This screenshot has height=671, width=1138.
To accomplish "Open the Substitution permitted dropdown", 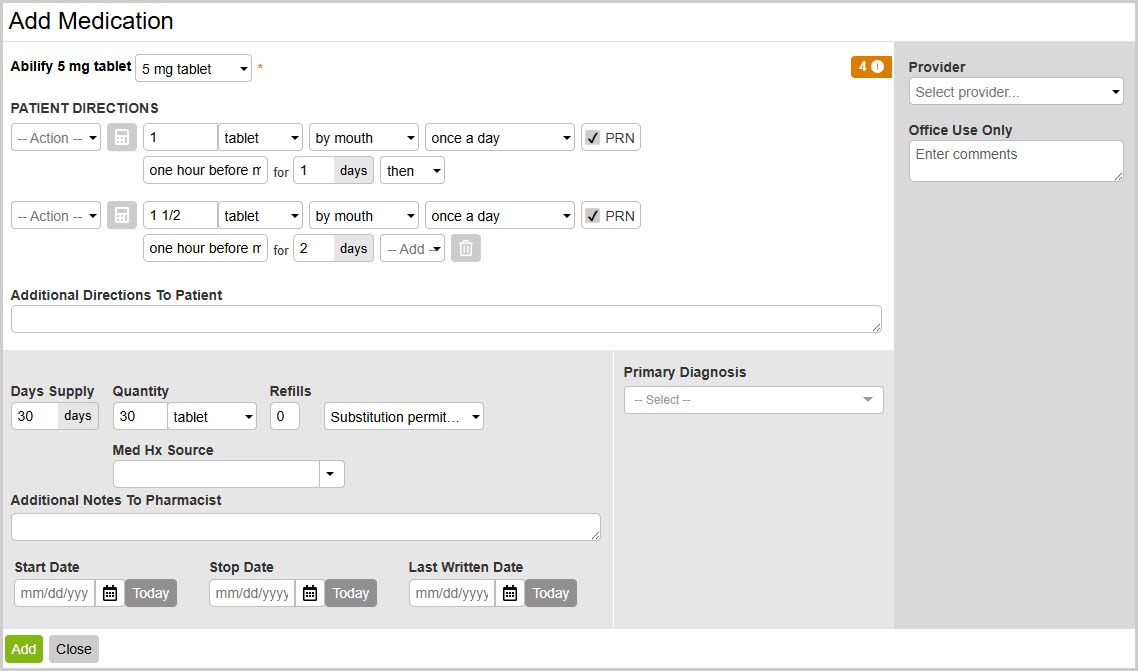I will pyautogui.click(x=404, y=416).
